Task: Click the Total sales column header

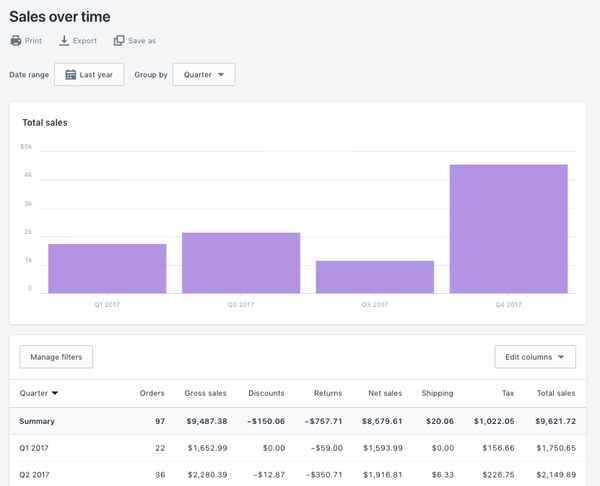Action: click(556, 393)
